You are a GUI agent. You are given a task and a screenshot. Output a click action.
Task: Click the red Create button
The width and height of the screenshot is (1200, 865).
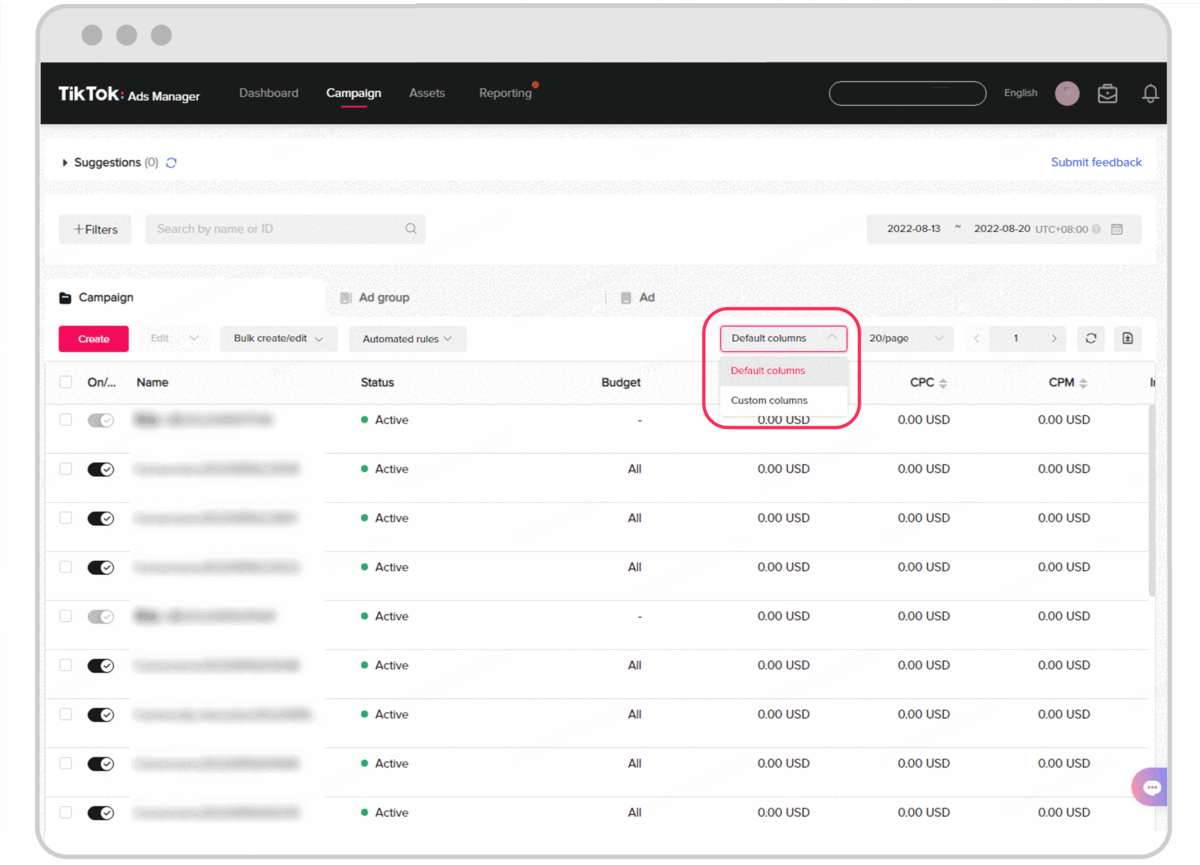coord(93,339)
